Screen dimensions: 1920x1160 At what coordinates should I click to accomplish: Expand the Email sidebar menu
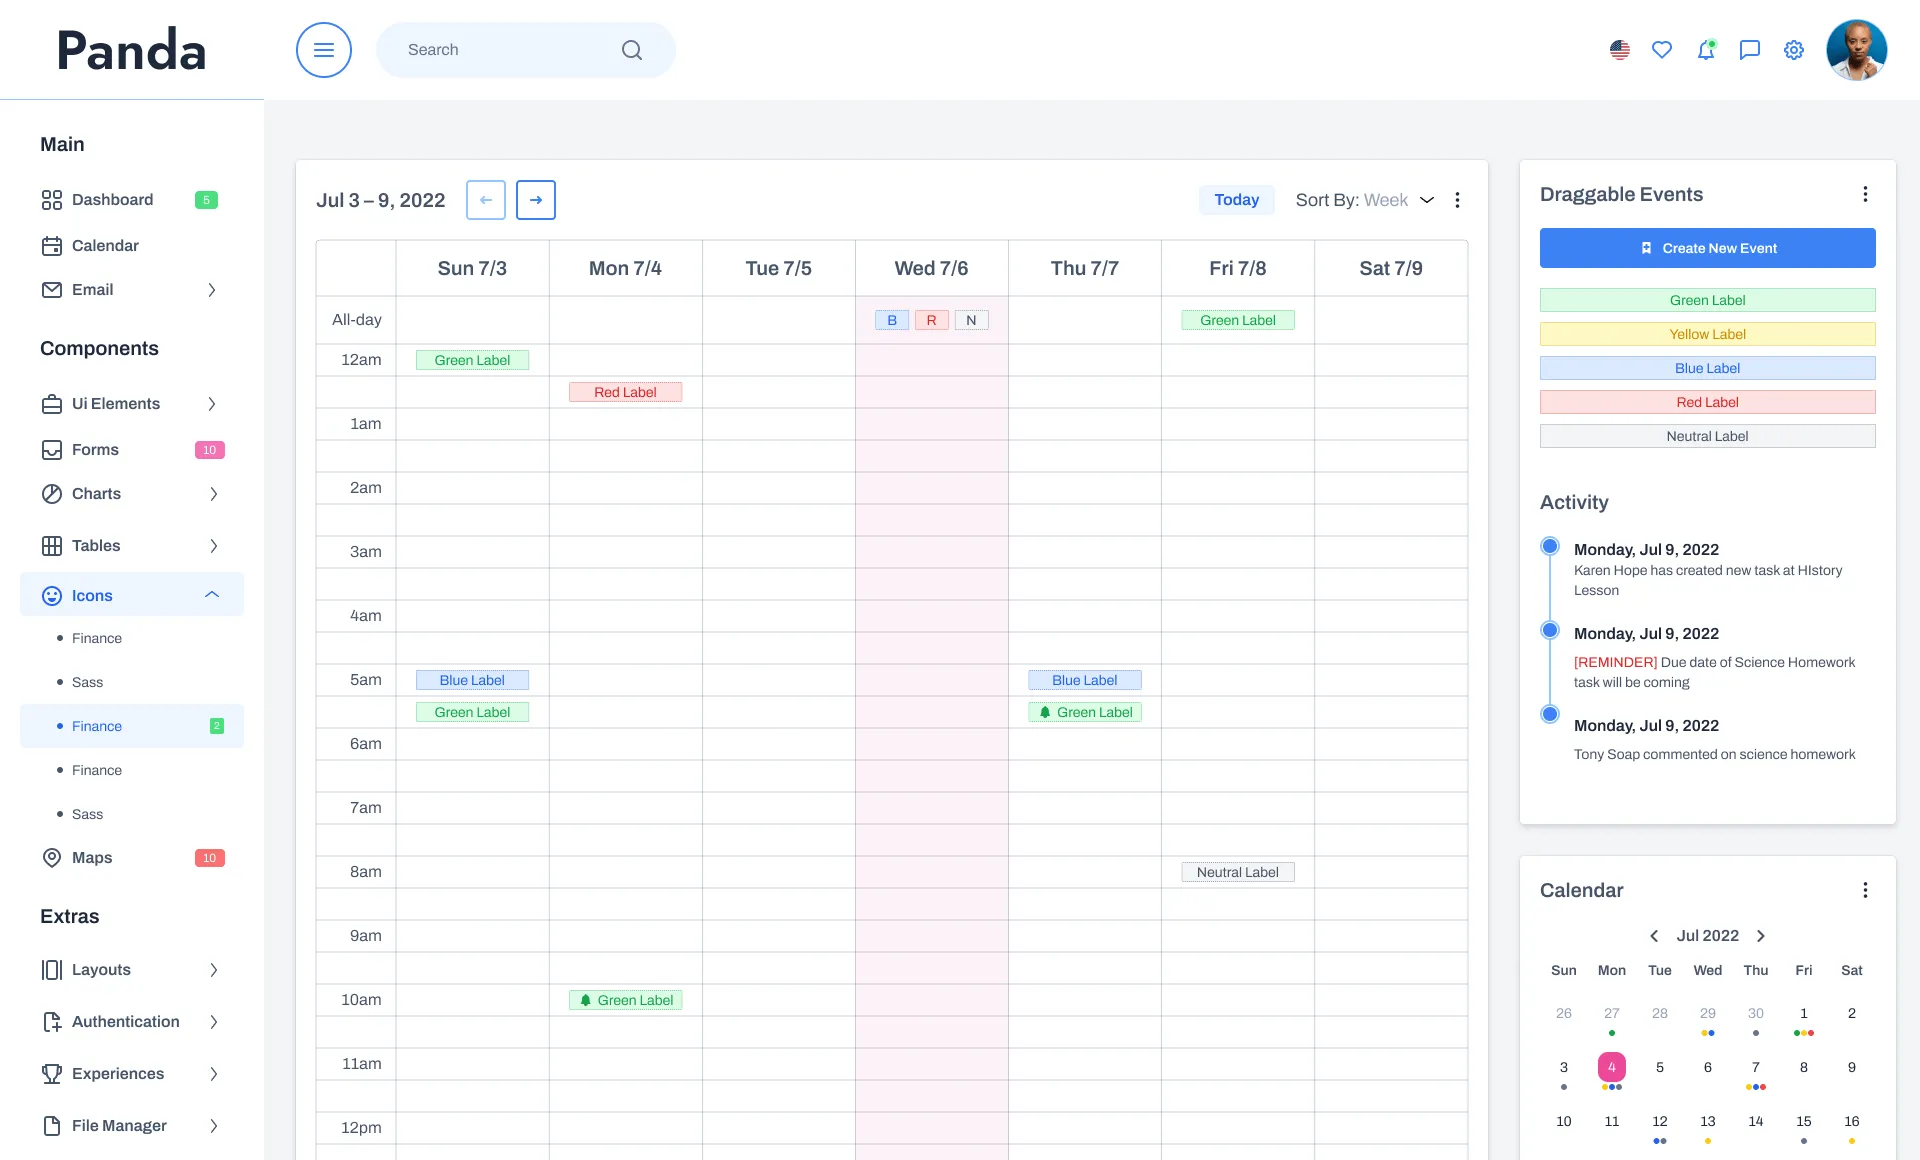(x=211, y=290)
